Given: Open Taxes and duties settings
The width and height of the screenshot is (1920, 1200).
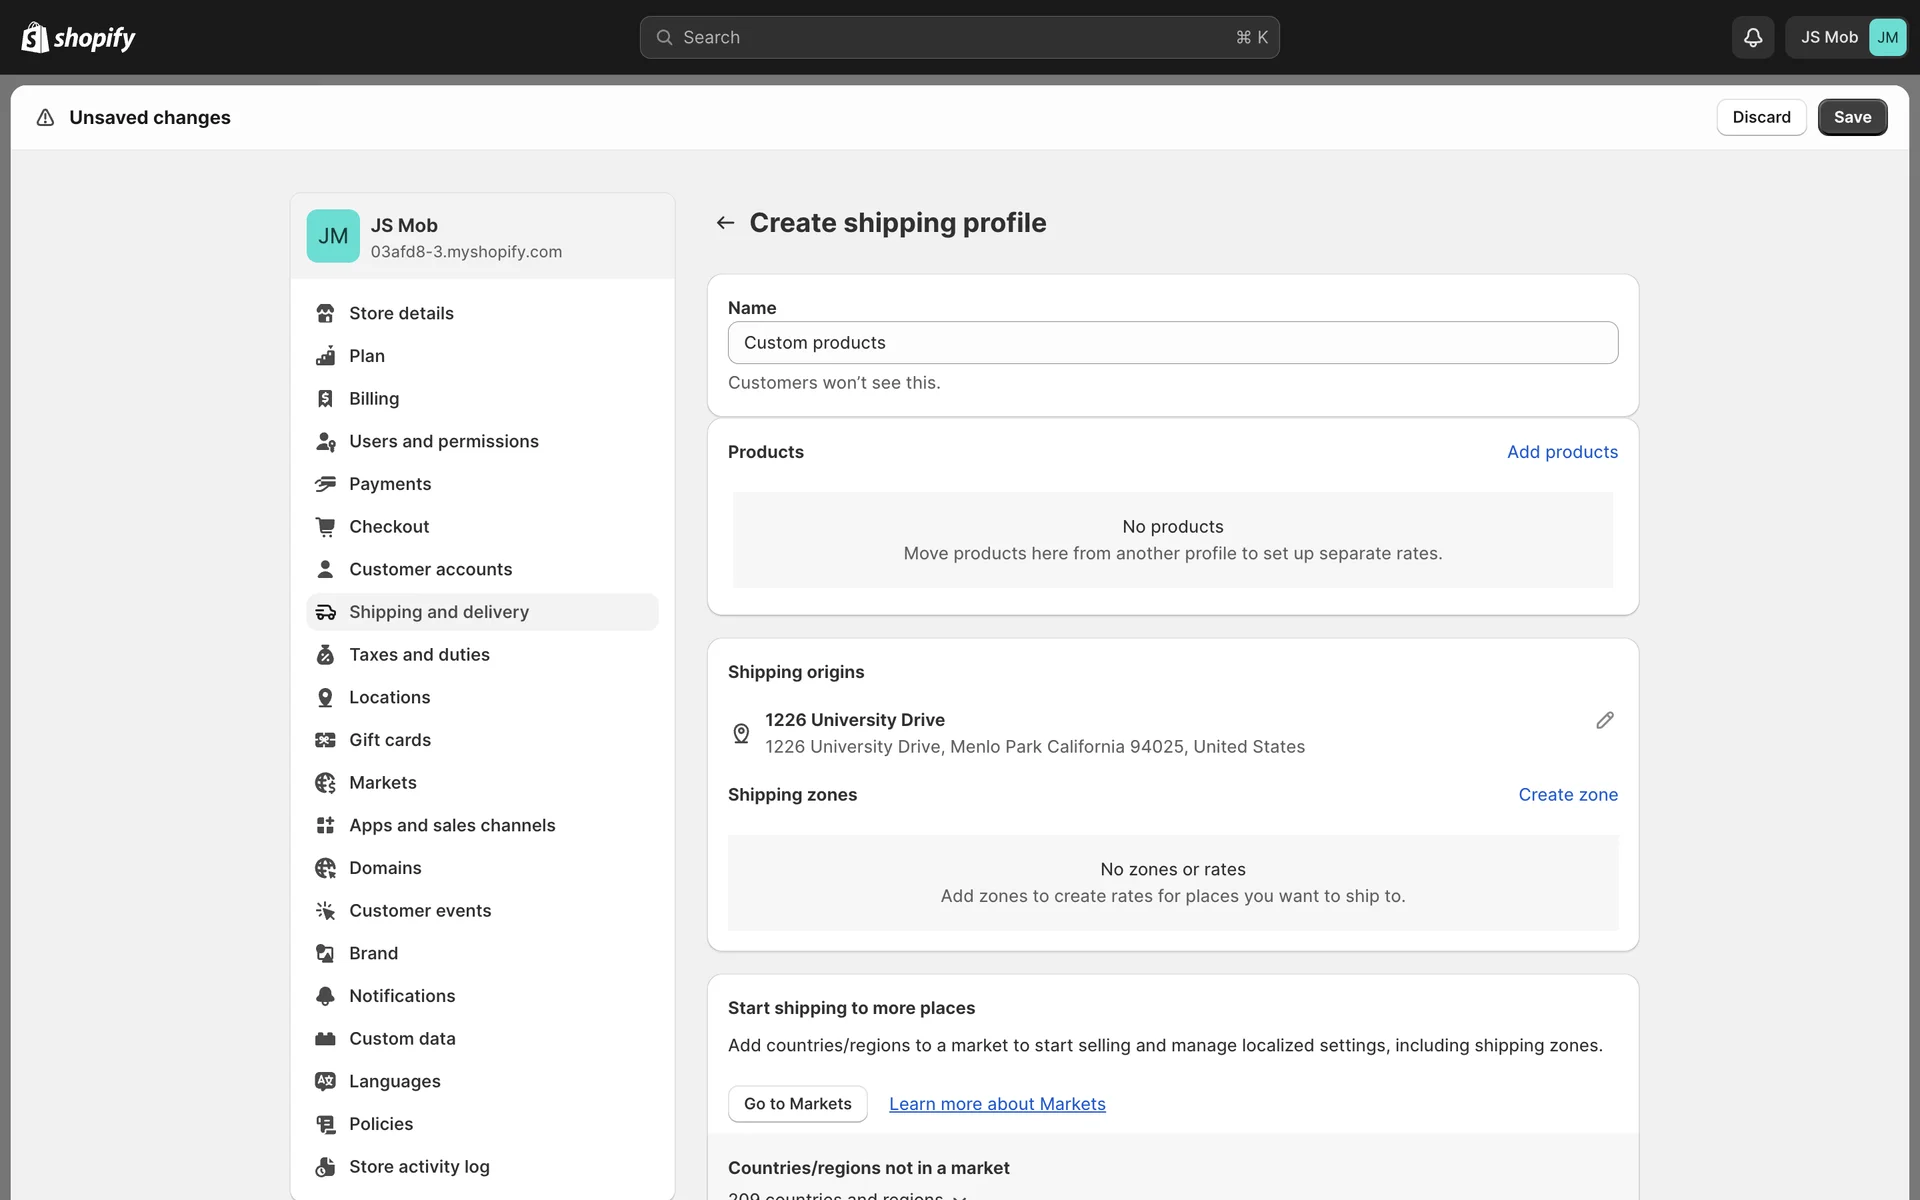Looking at the screenshot, I should click(419, 655).
